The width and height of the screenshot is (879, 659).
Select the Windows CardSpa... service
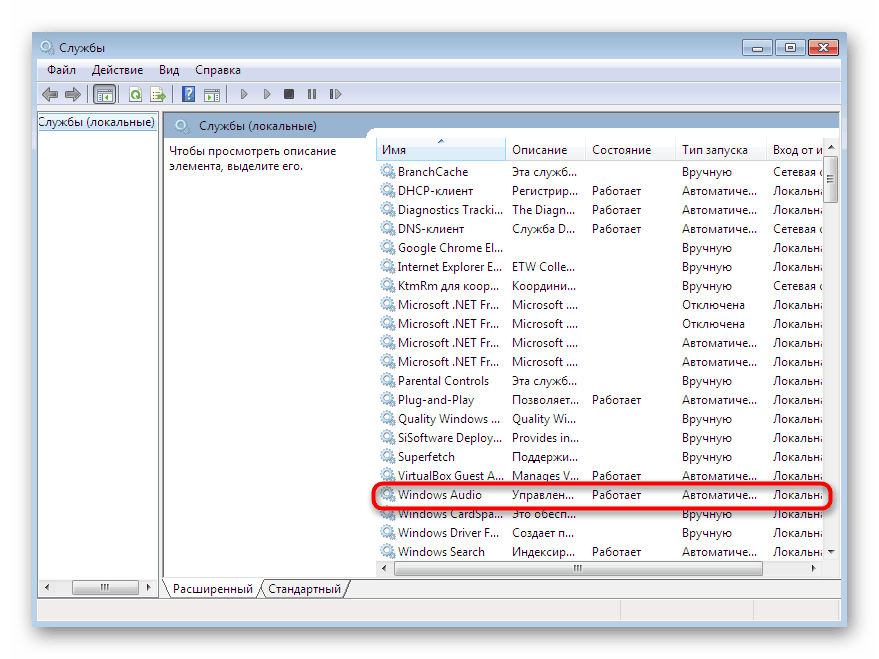(x=450, y=513)
